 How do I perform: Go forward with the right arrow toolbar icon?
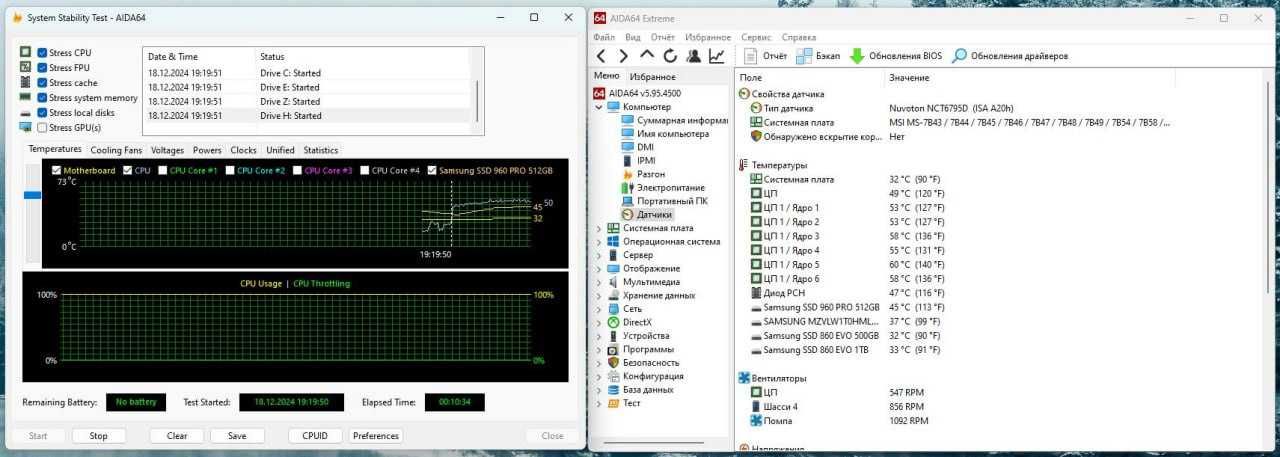pyautogui.click(x=624, y=56)
